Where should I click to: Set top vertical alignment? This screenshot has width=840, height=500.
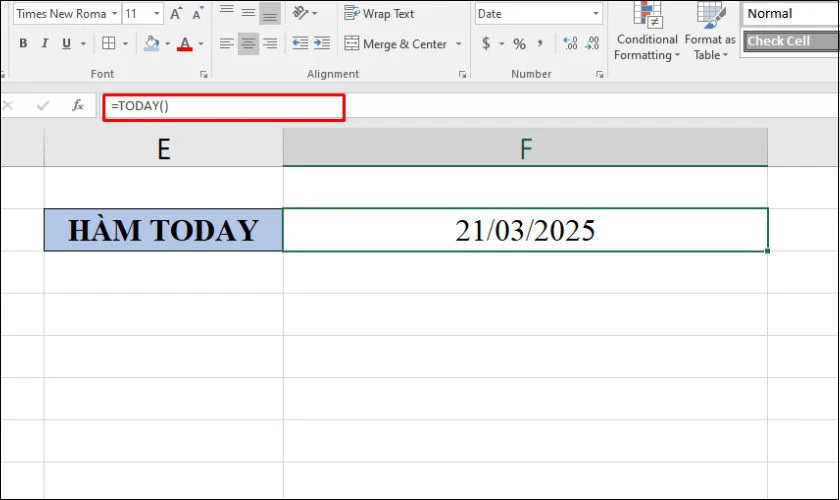click(x=227, y=12)
